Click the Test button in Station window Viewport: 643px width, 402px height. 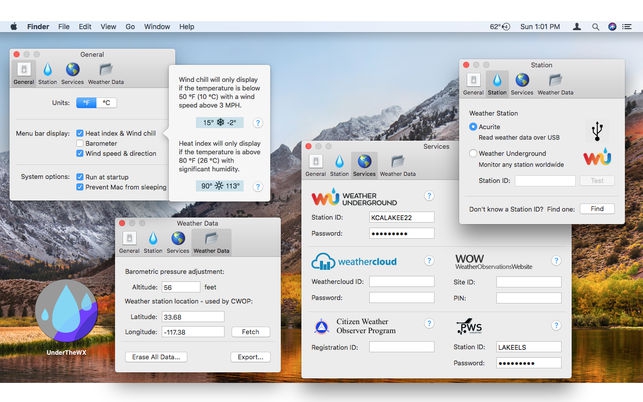pos(597,180)
